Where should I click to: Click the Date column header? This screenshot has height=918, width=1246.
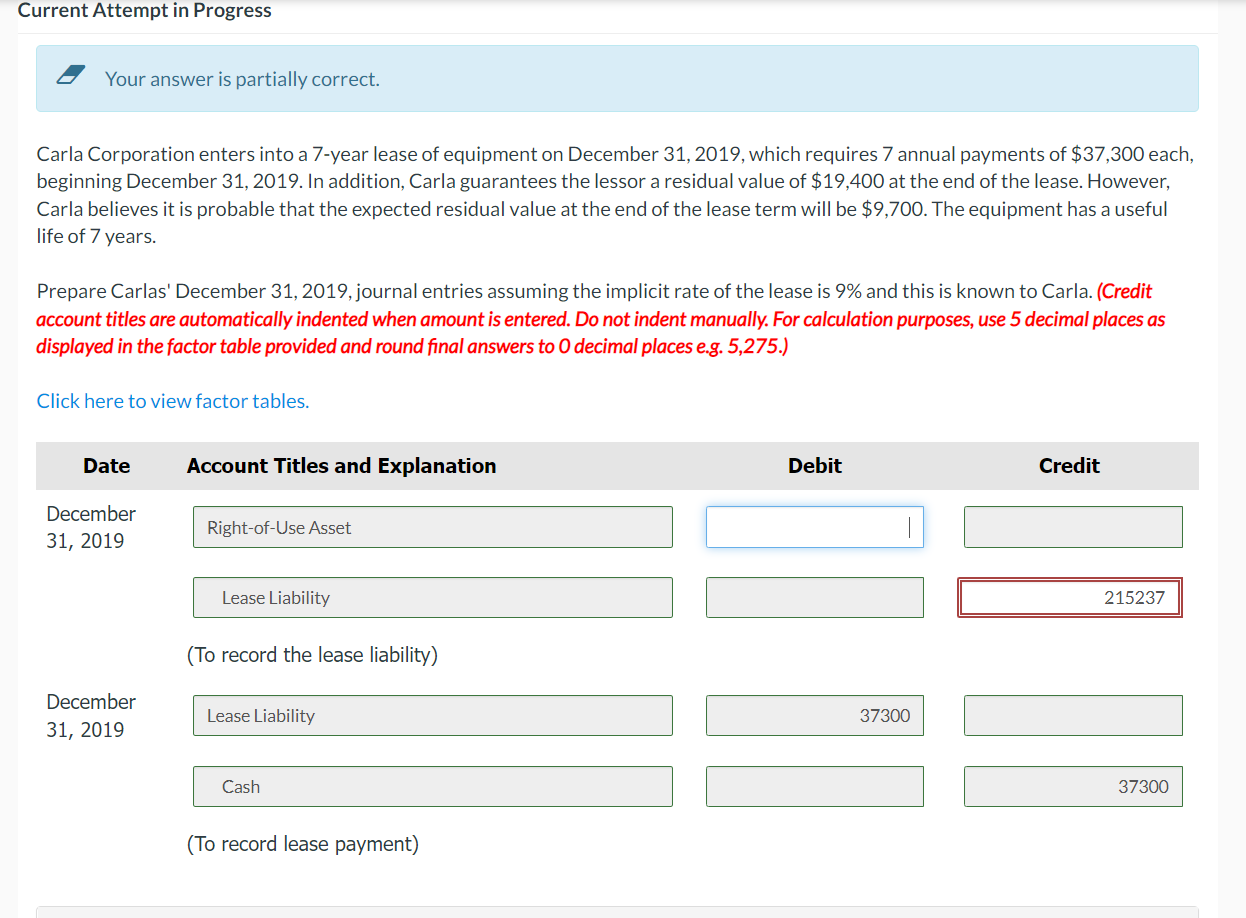[107, 466]
